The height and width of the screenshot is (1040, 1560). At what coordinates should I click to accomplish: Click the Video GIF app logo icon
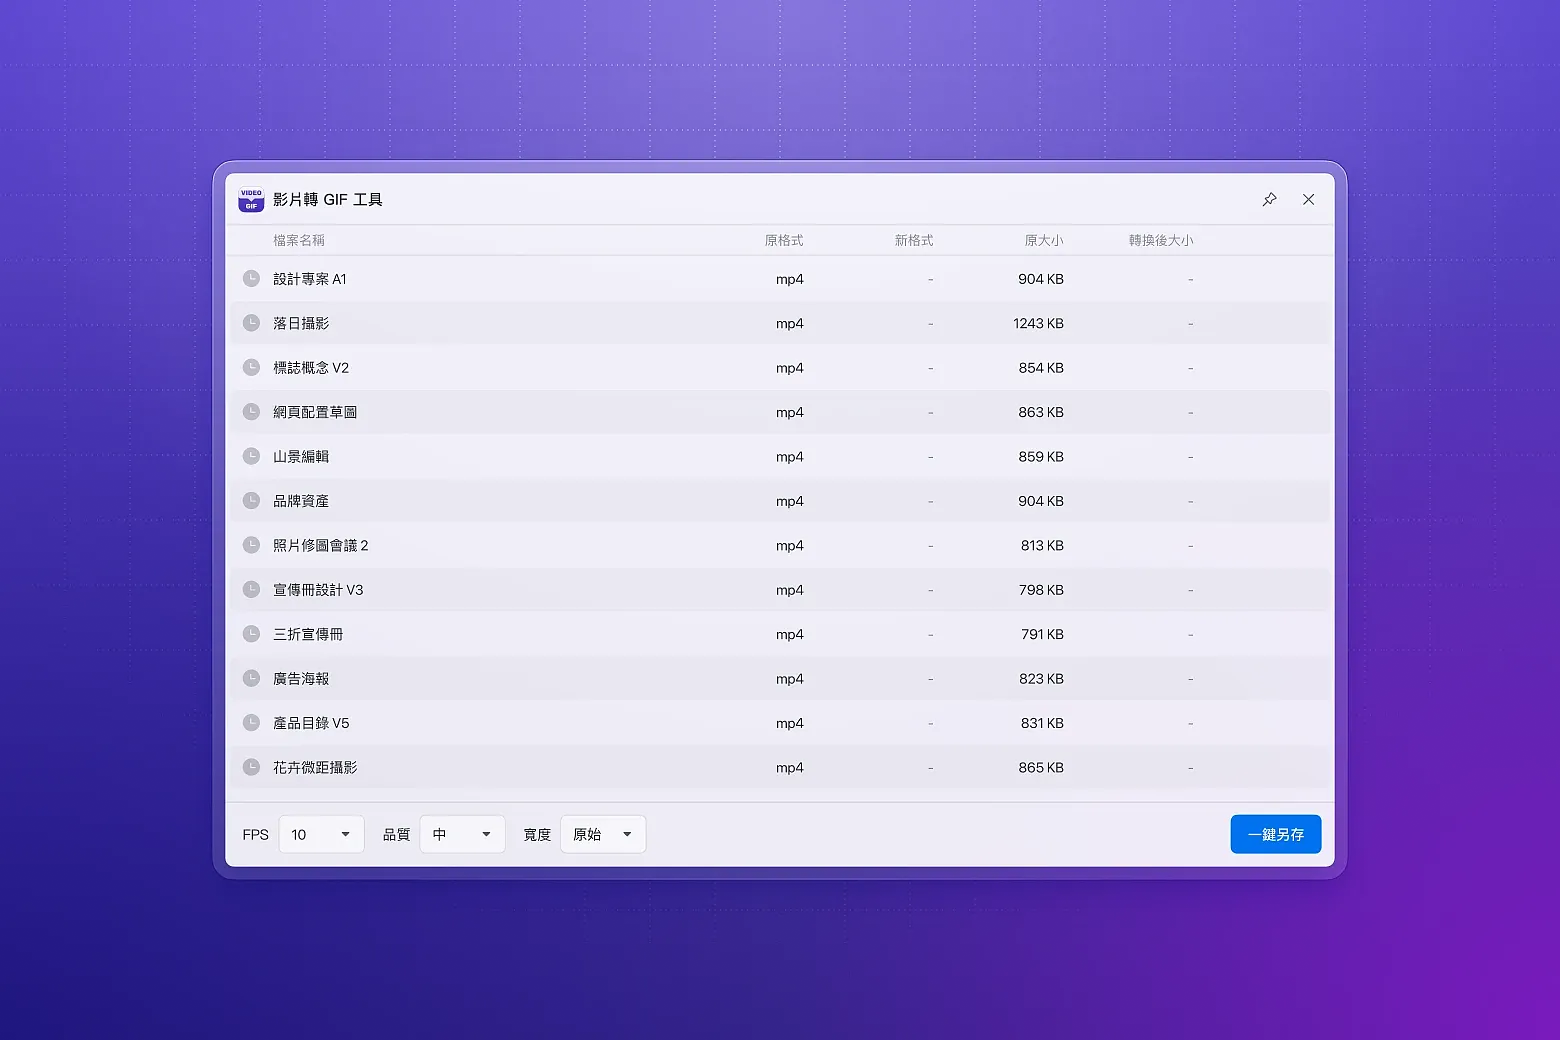pos(251,200)
